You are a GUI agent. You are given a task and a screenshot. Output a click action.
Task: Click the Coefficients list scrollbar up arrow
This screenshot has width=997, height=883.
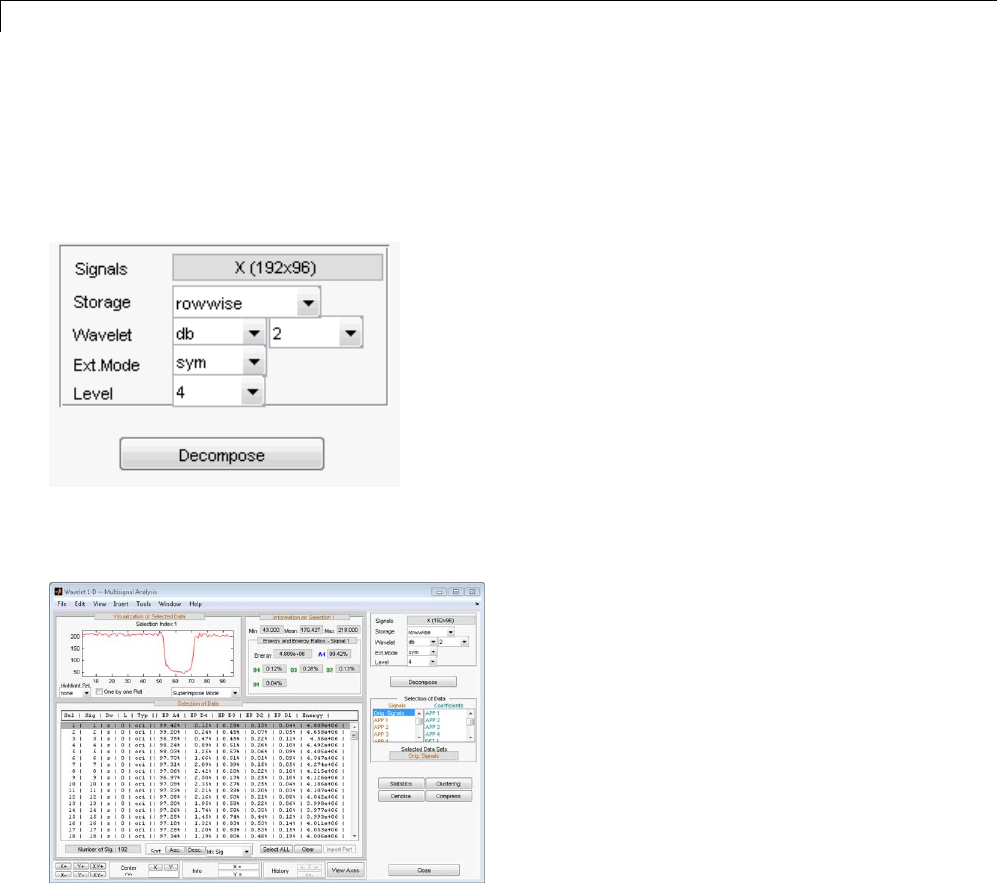[471, 713]
